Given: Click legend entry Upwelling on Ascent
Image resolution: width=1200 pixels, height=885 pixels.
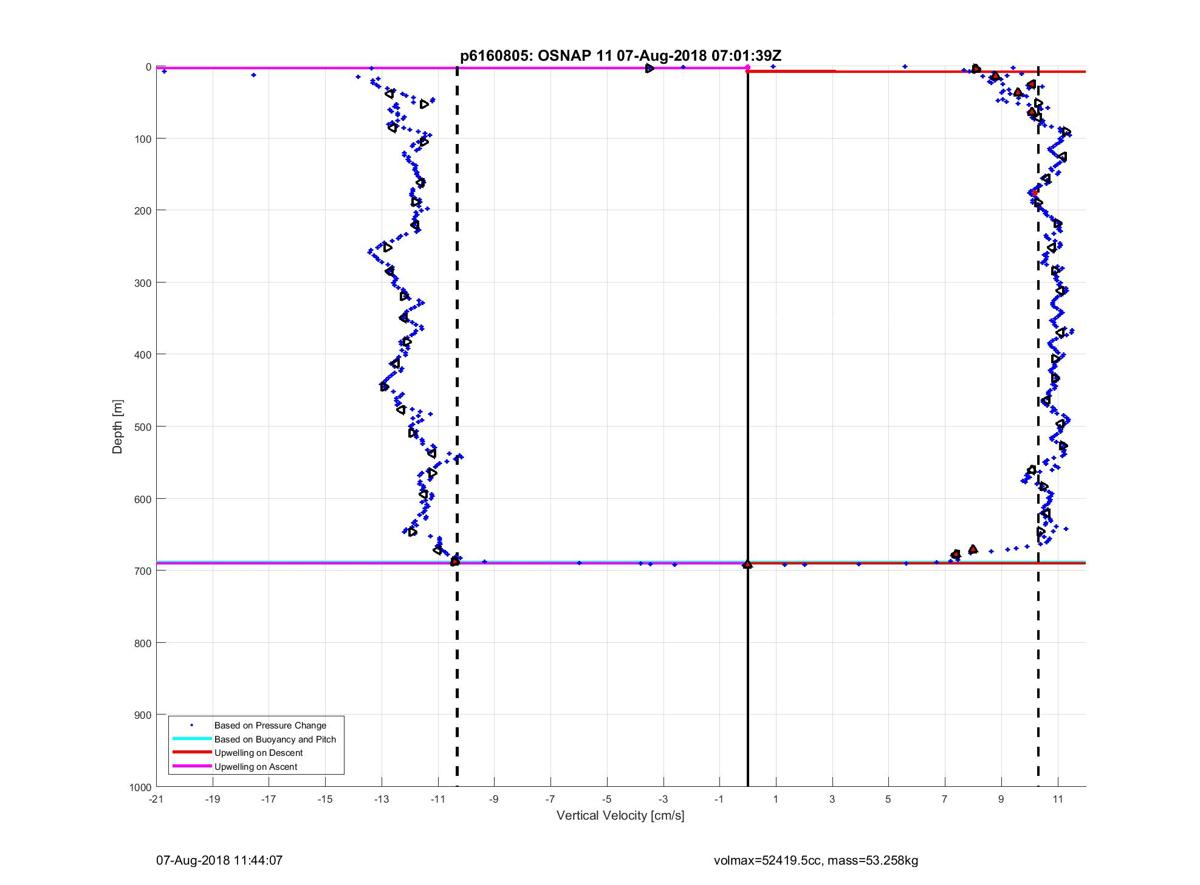Looking at the screenshot, I should tap(256, 767).
